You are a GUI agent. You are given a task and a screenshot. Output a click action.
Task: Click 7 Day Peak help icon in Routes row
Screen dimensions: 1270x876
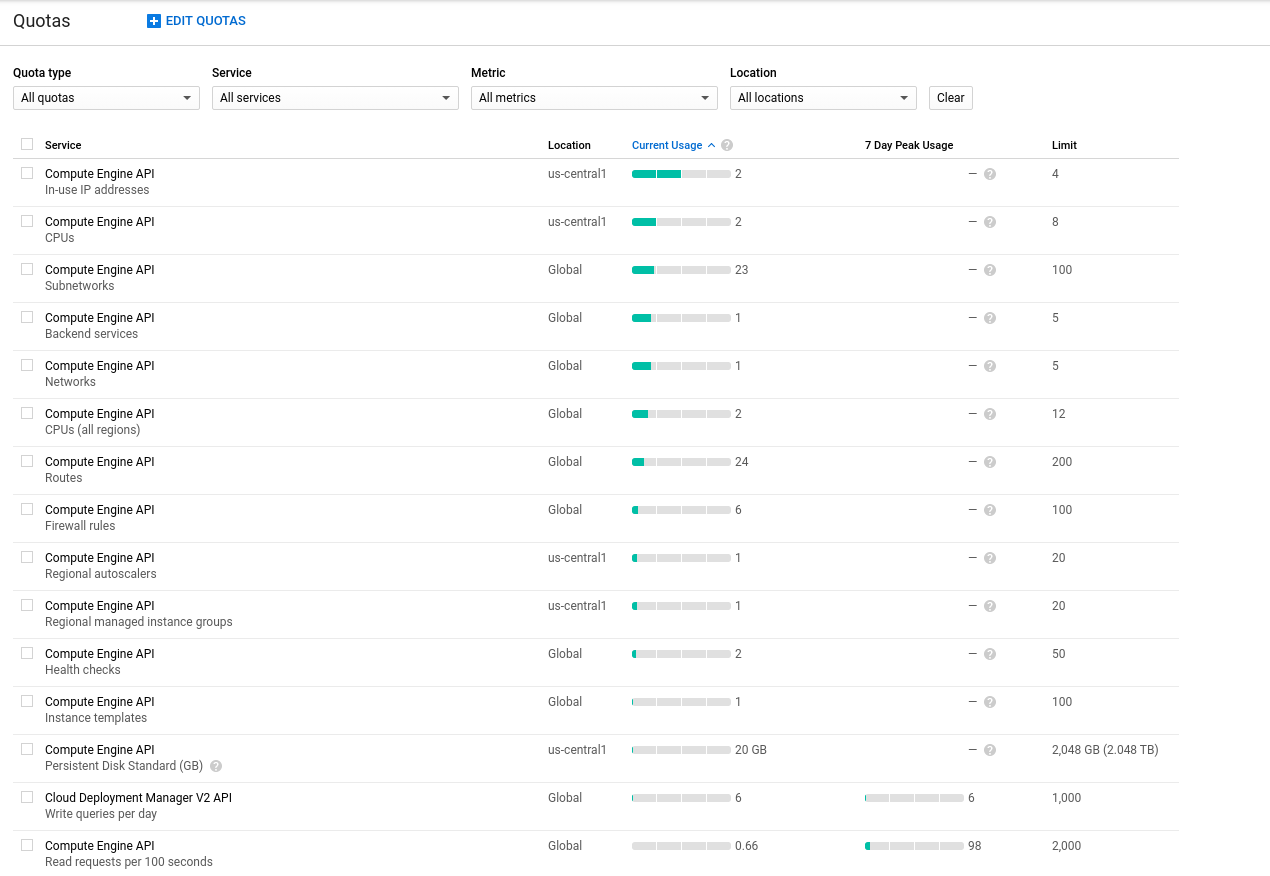click(990, 462)
